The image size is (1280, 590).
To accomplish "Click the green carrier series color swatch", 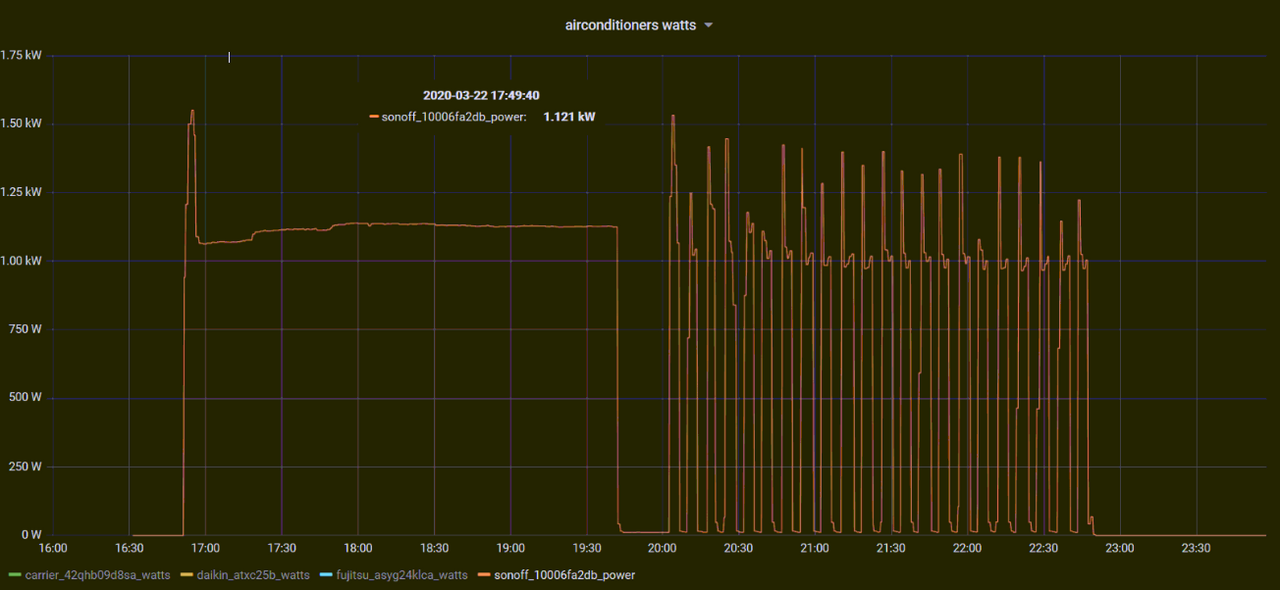I will 13,575.
